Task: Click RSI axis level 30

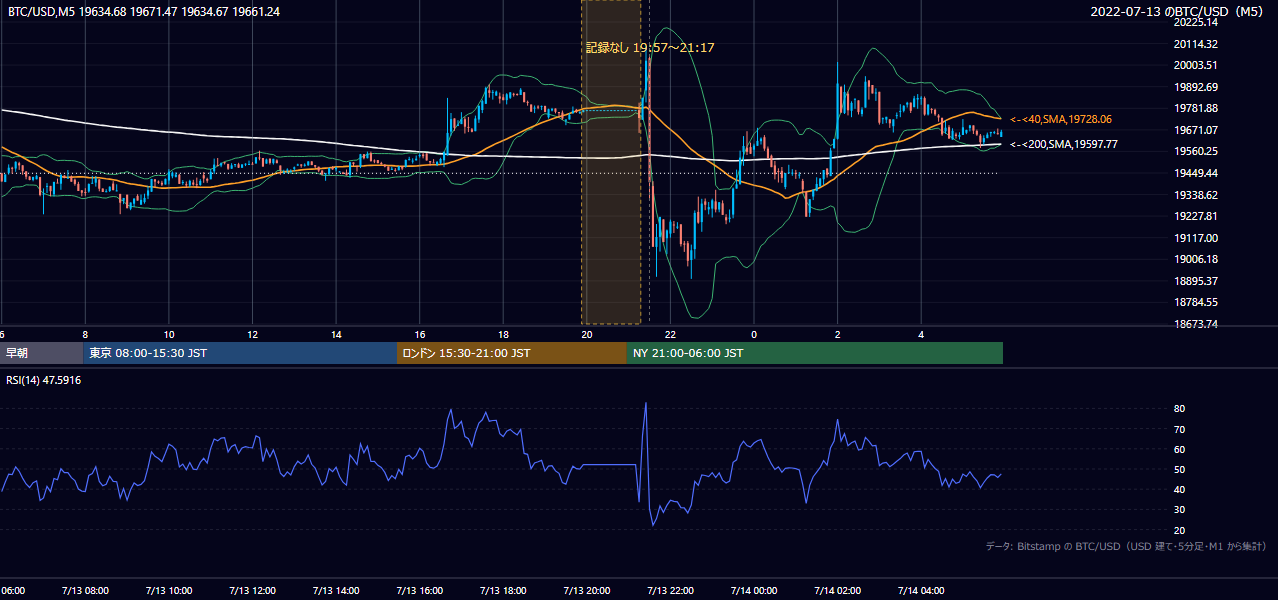Action: (1179, 510)
